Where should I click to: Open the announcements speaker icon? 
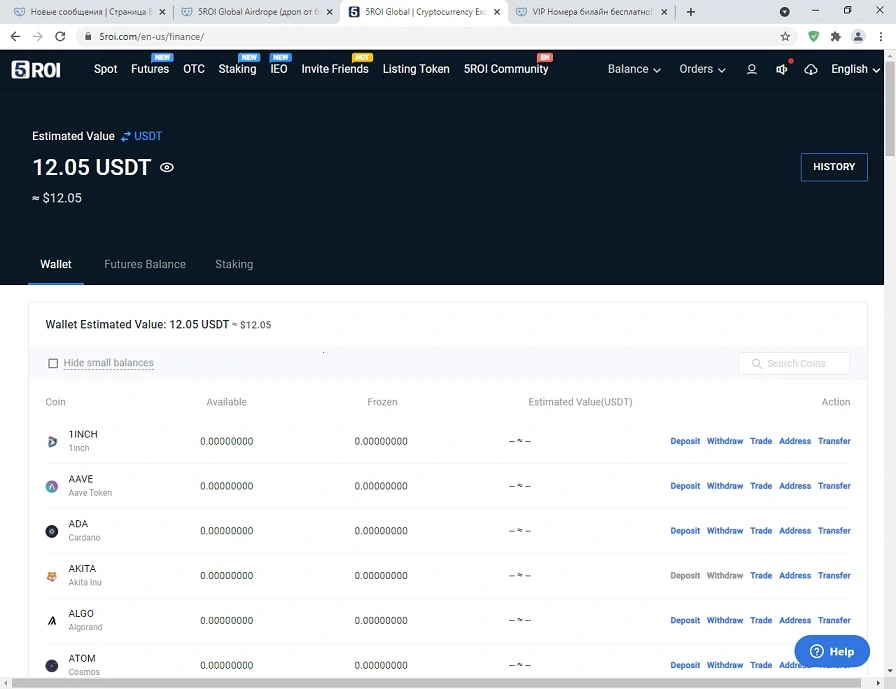point(781,69)
